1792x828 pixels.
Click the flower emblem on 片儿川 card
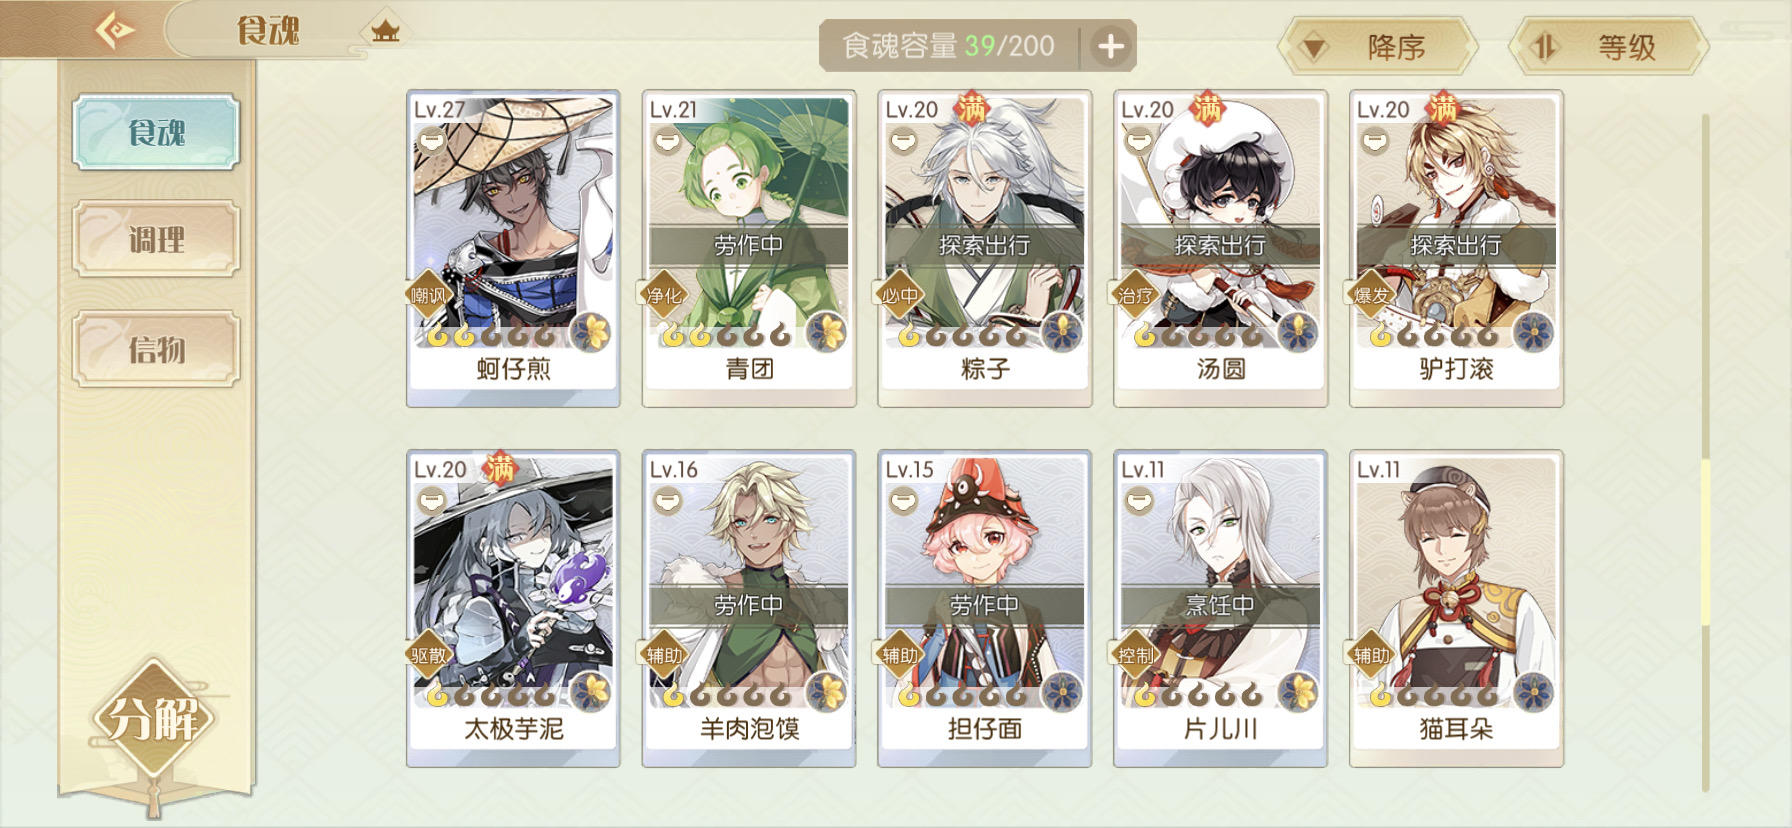1299,691
